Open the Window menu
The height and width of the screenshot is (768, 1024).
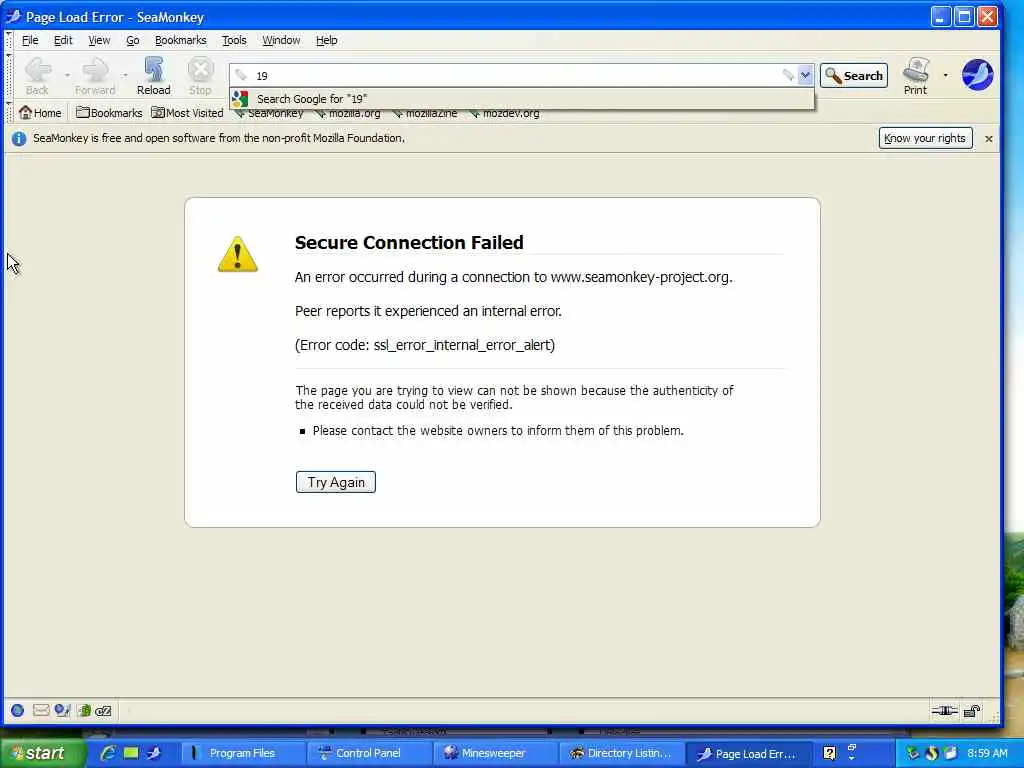pyautogui.click(x=281, y=40)
